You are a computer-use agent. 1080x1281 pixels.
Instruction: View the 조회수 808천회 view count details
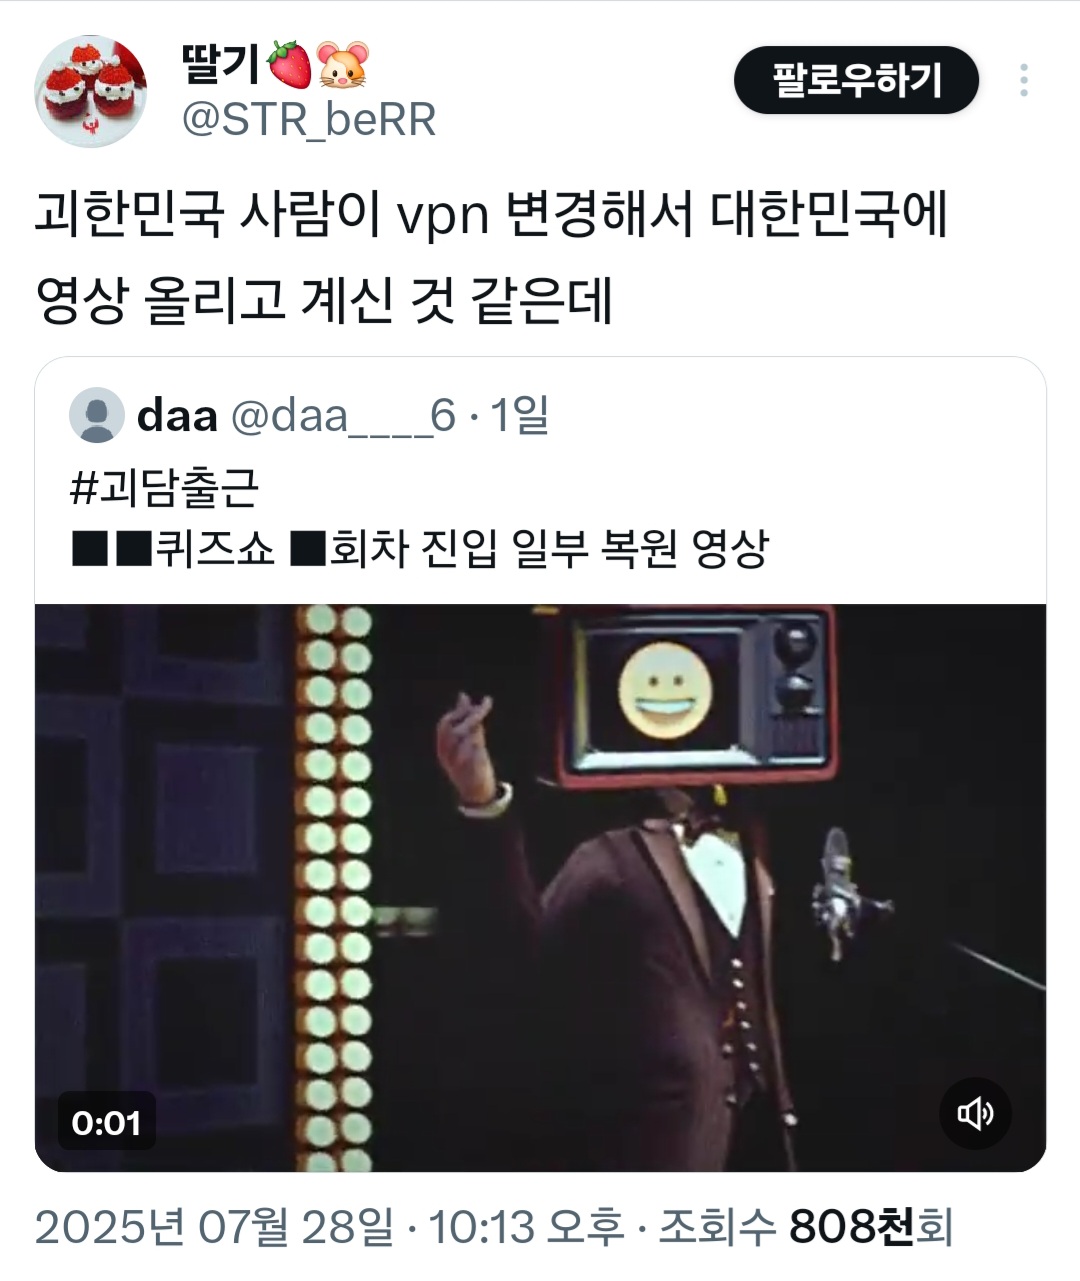tap(805, 1227)
